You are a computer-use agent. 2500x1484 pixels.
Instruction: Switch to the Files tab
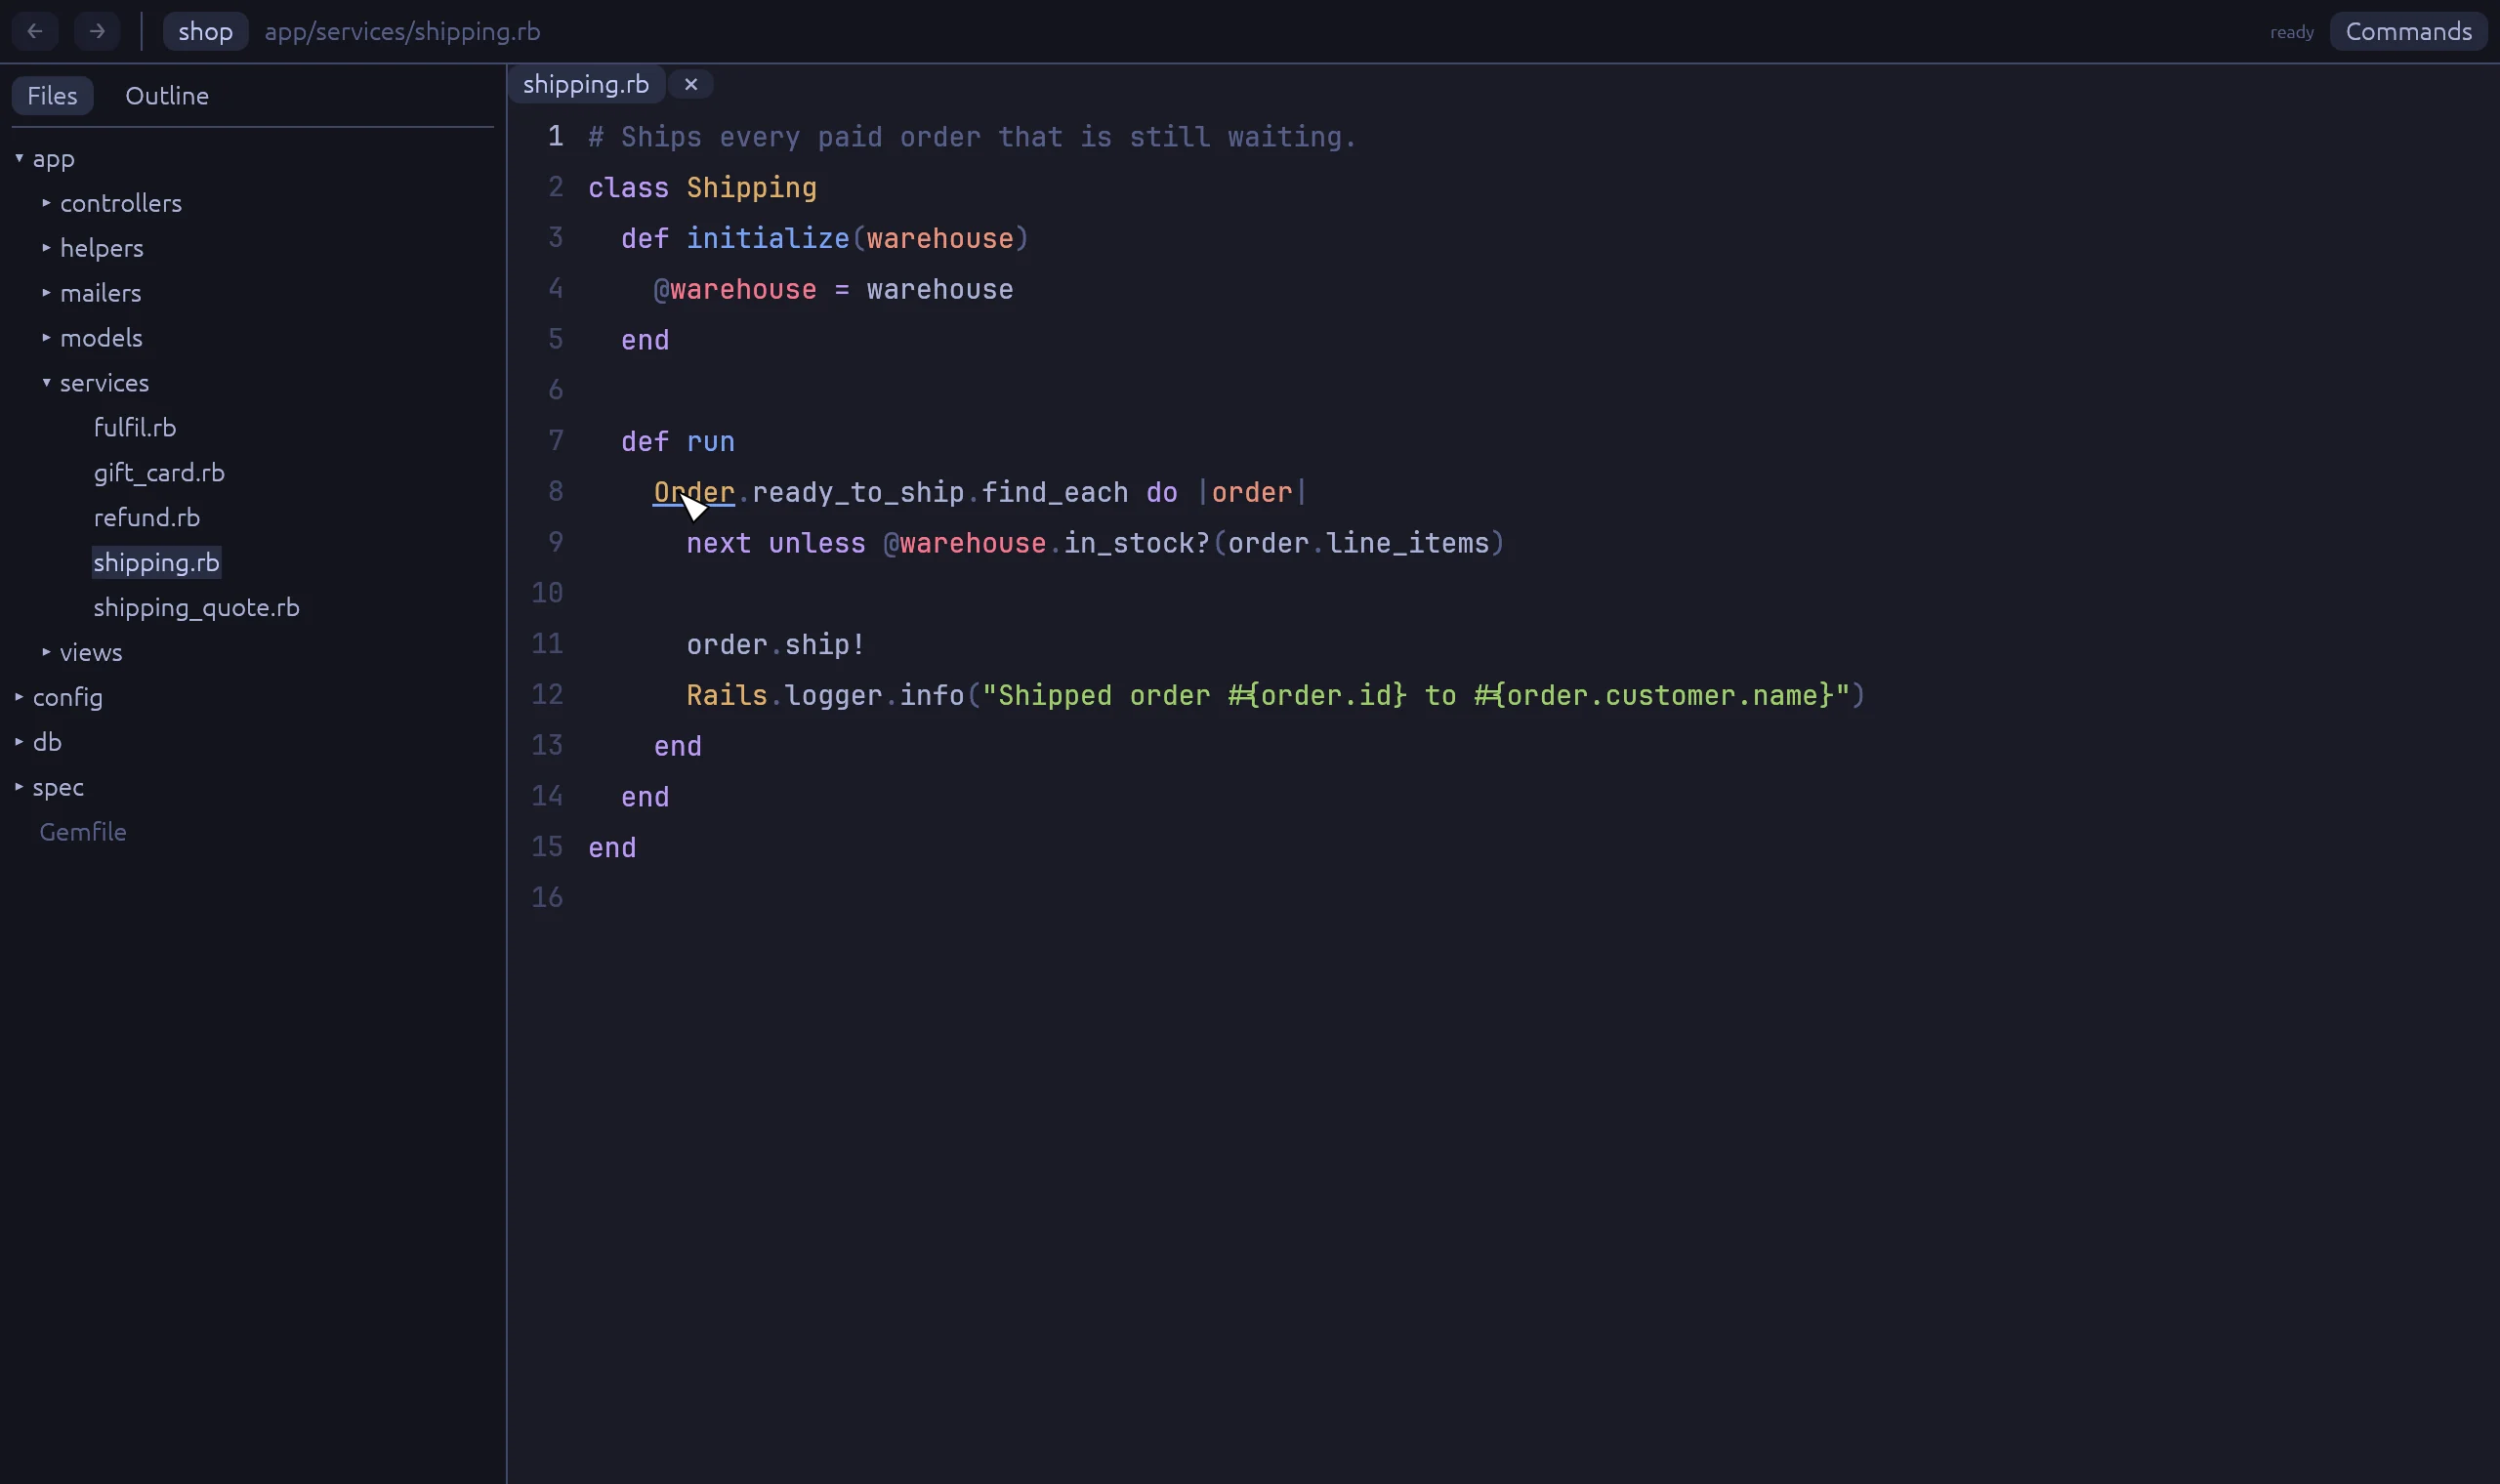coord(52,95)
